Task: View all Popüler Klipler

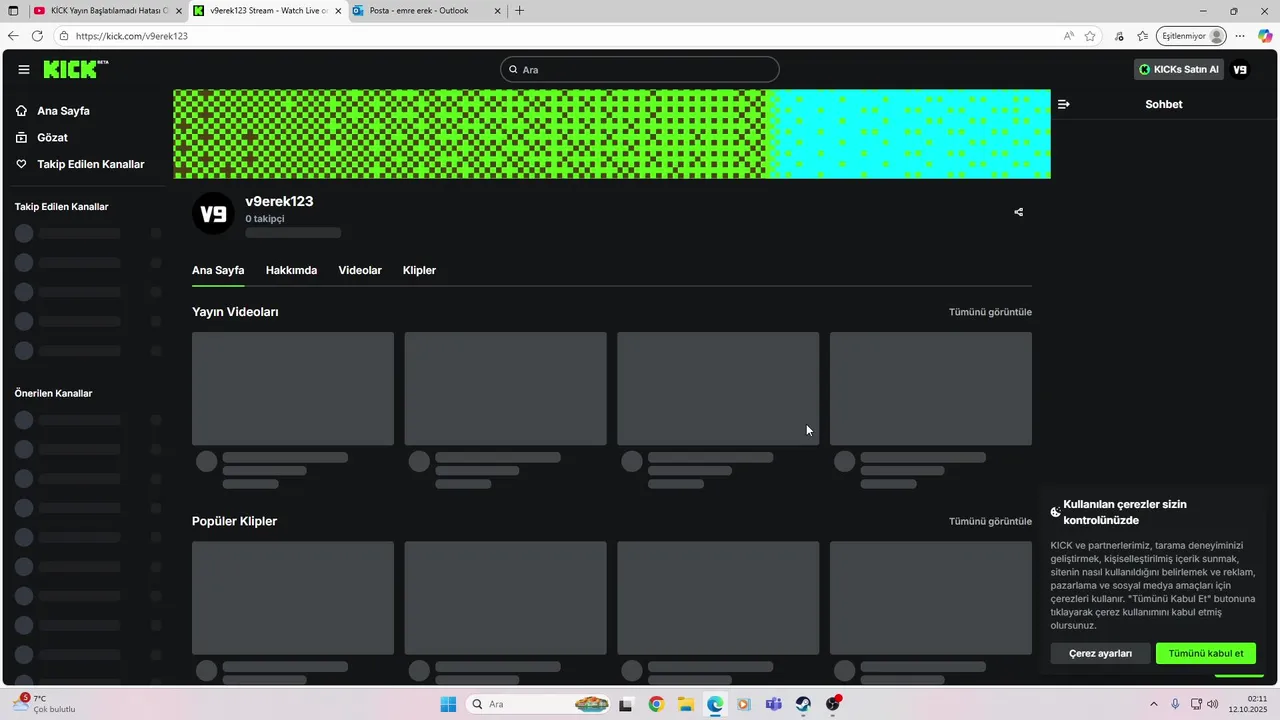Action: [x=990, y=521]
